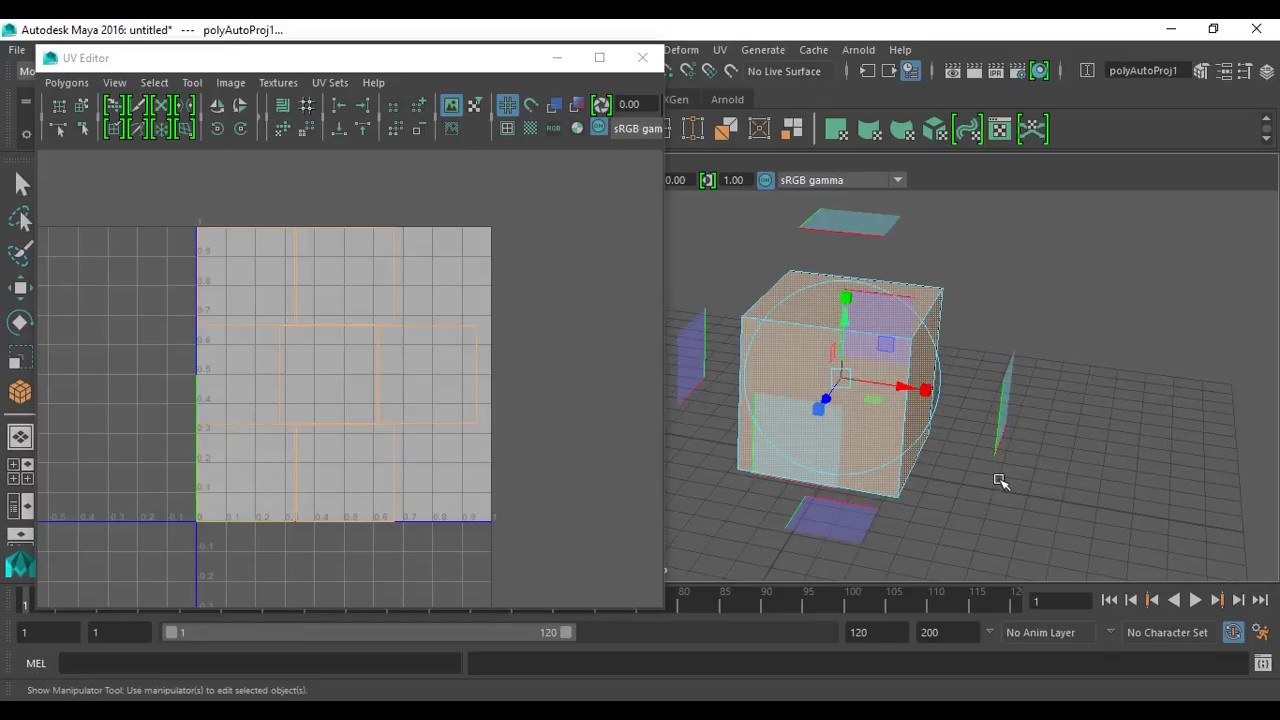The image size is (1280, 720).
Task: Toggle Auto Keyframe button near Character Set
Action: [1233, 632]
